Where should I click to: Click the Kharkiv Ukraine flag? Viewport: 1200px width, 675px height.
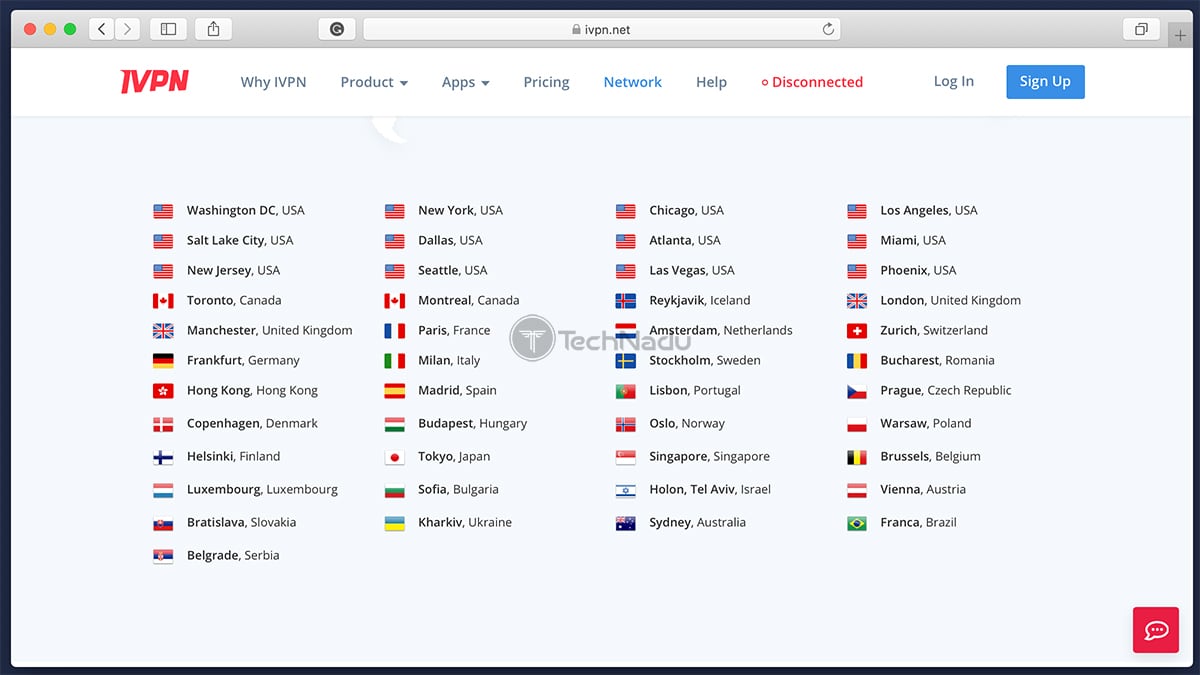coord(395,523)
